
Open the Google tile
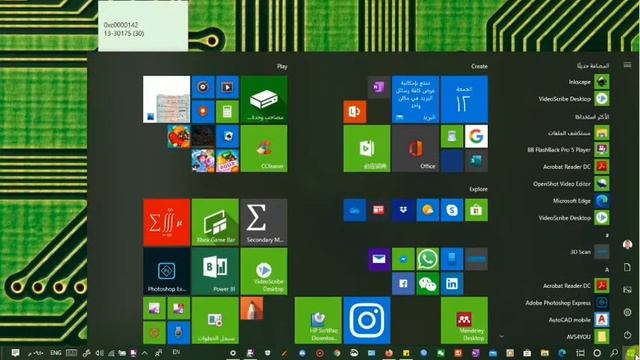point(476,136)
